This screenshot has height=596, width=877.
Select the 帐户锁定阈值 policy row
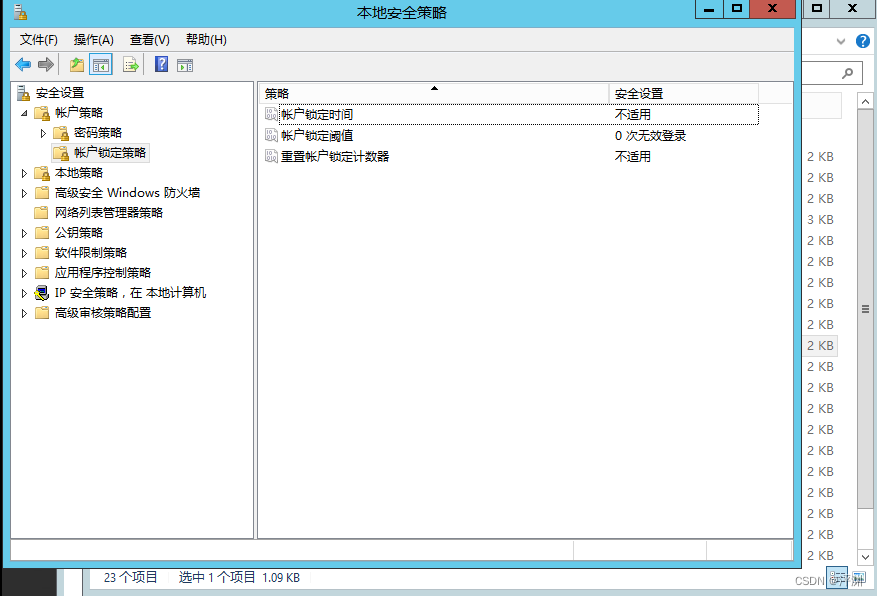click(511, 135)
